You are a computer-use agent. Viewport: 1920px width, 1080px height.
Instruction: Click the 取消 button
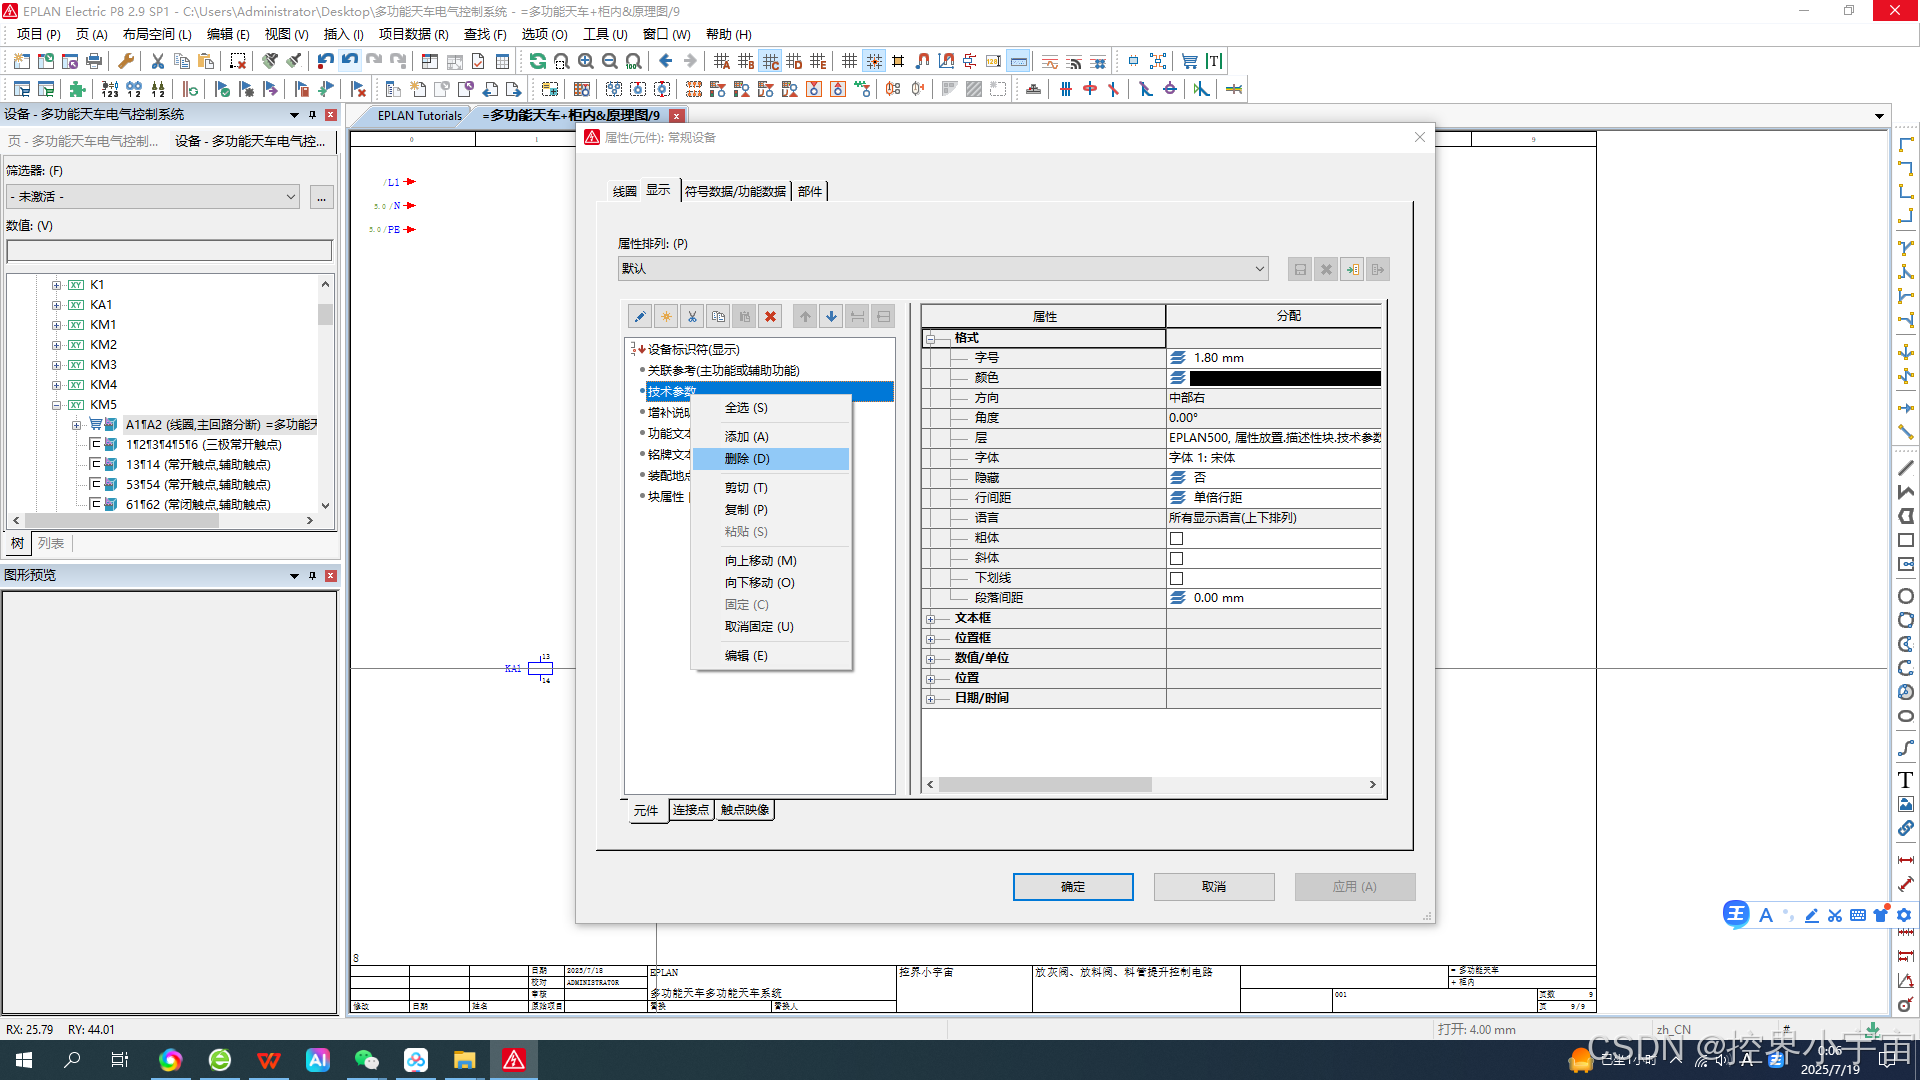point(1214,887)
